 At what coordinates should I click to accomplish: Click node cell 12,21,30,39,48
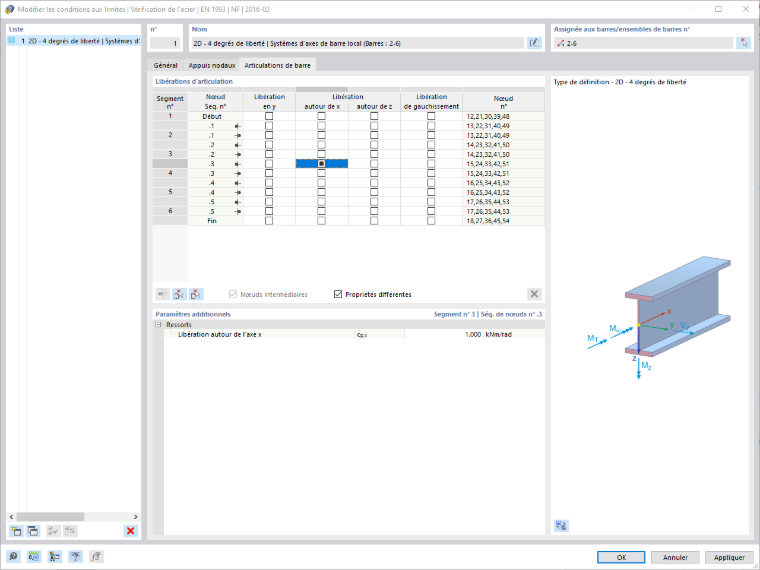coord(504,116)
